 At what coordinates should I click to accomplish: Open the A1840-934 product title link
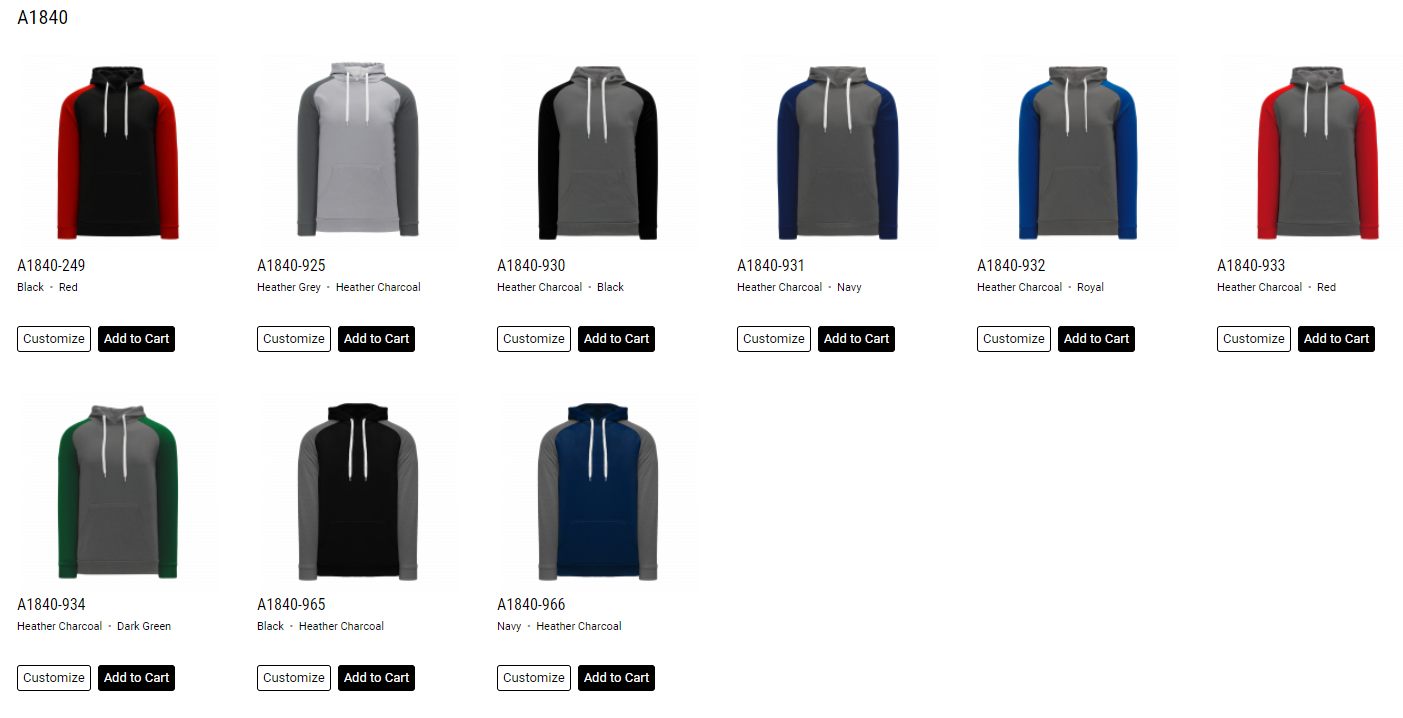[51, 605]
